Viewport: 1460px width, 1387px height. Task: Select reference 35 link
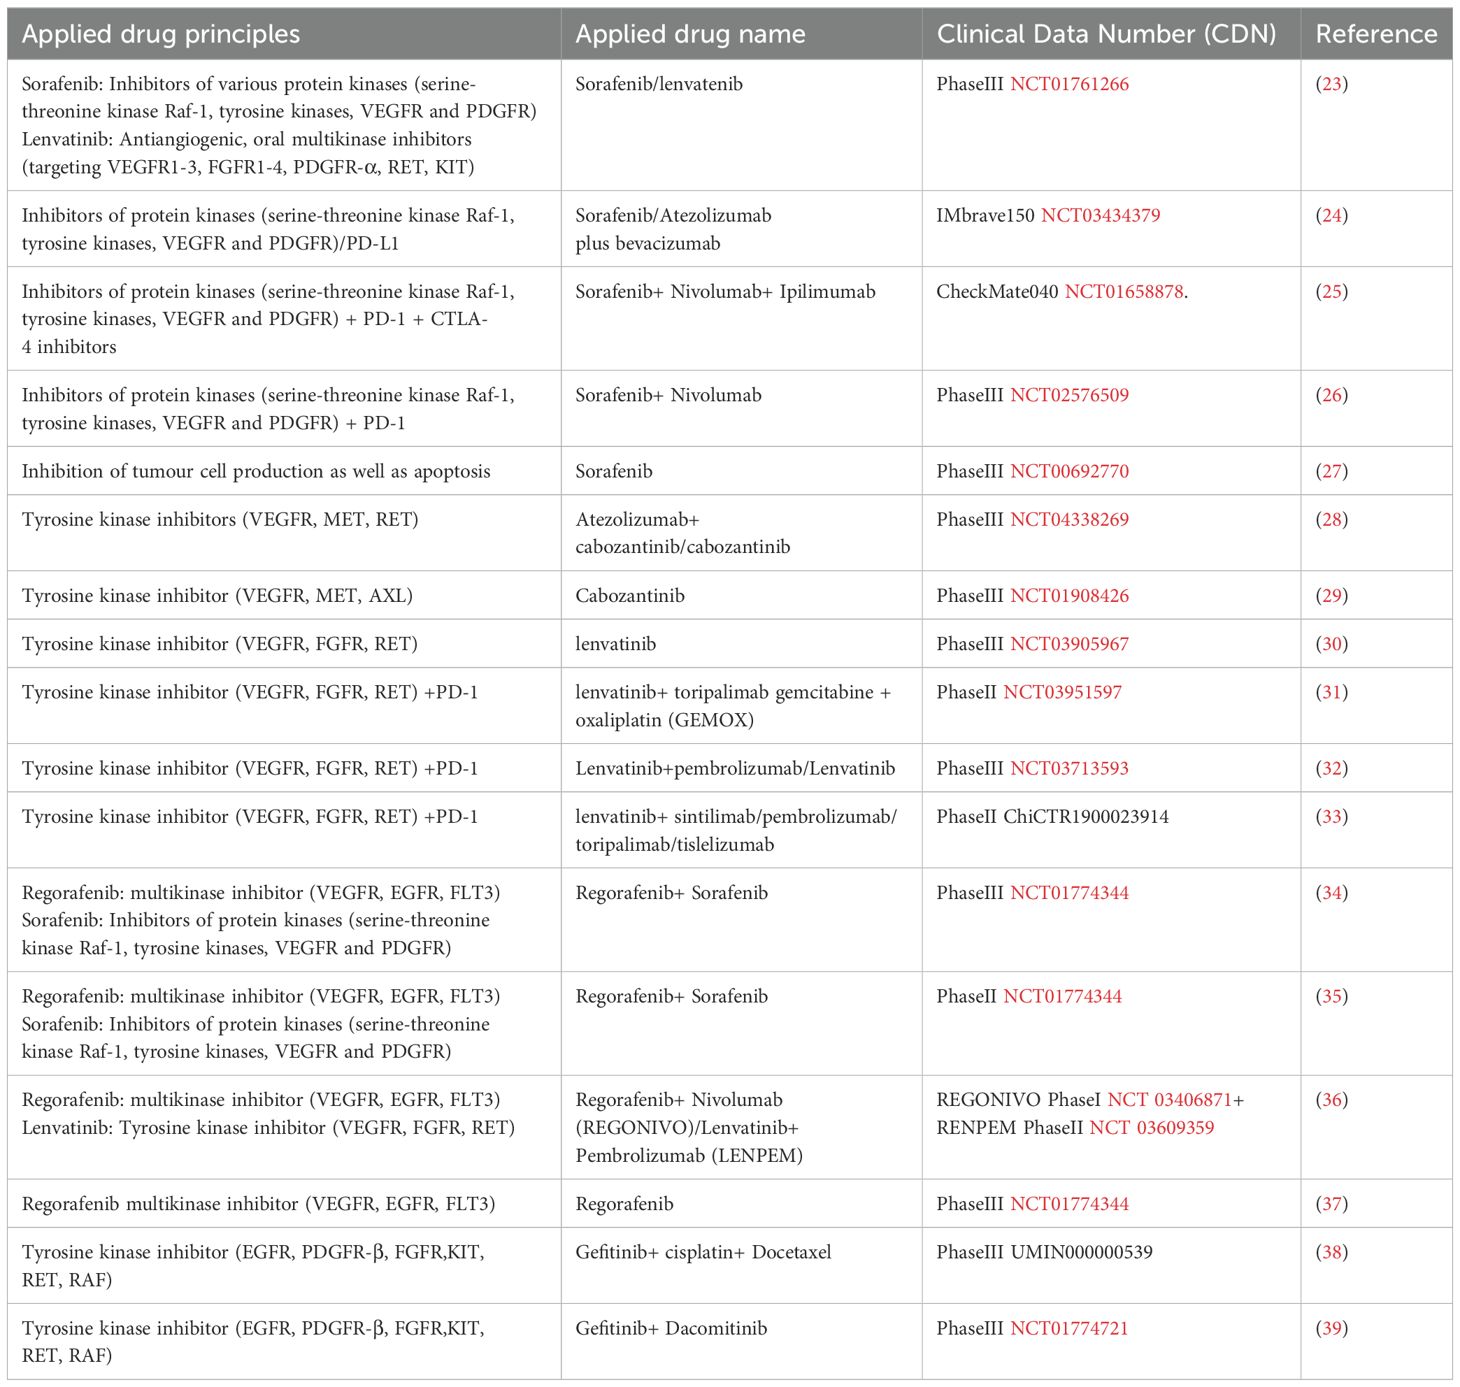pos(1332,996)
